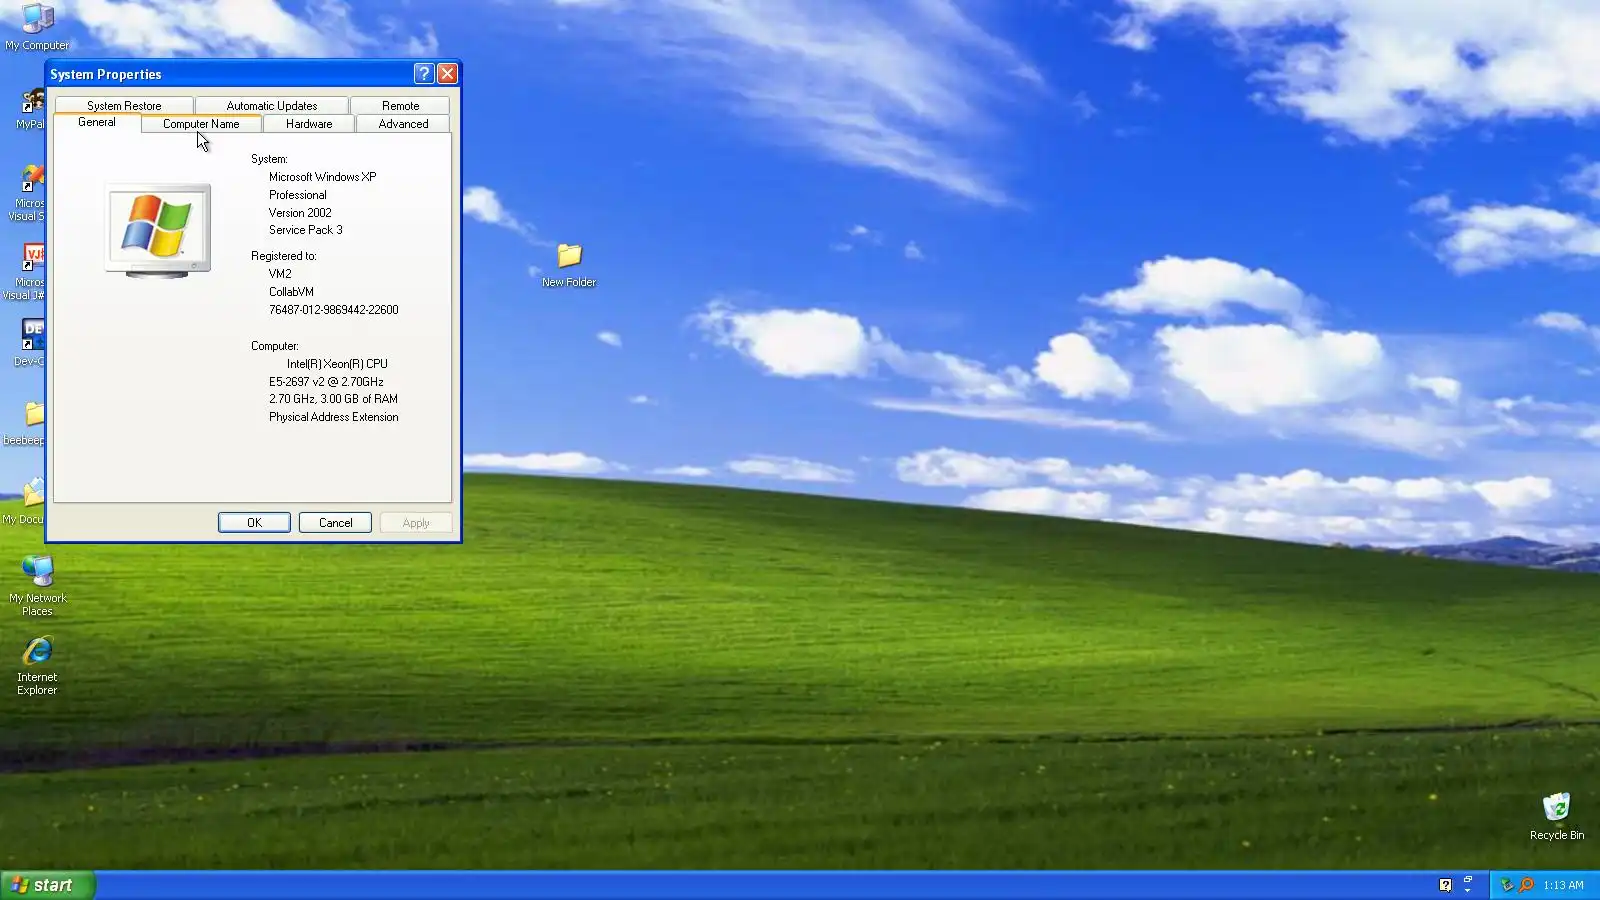Click the 'CollabVM' registration text
Screen dimensions: 1600x900
point(291,292)
